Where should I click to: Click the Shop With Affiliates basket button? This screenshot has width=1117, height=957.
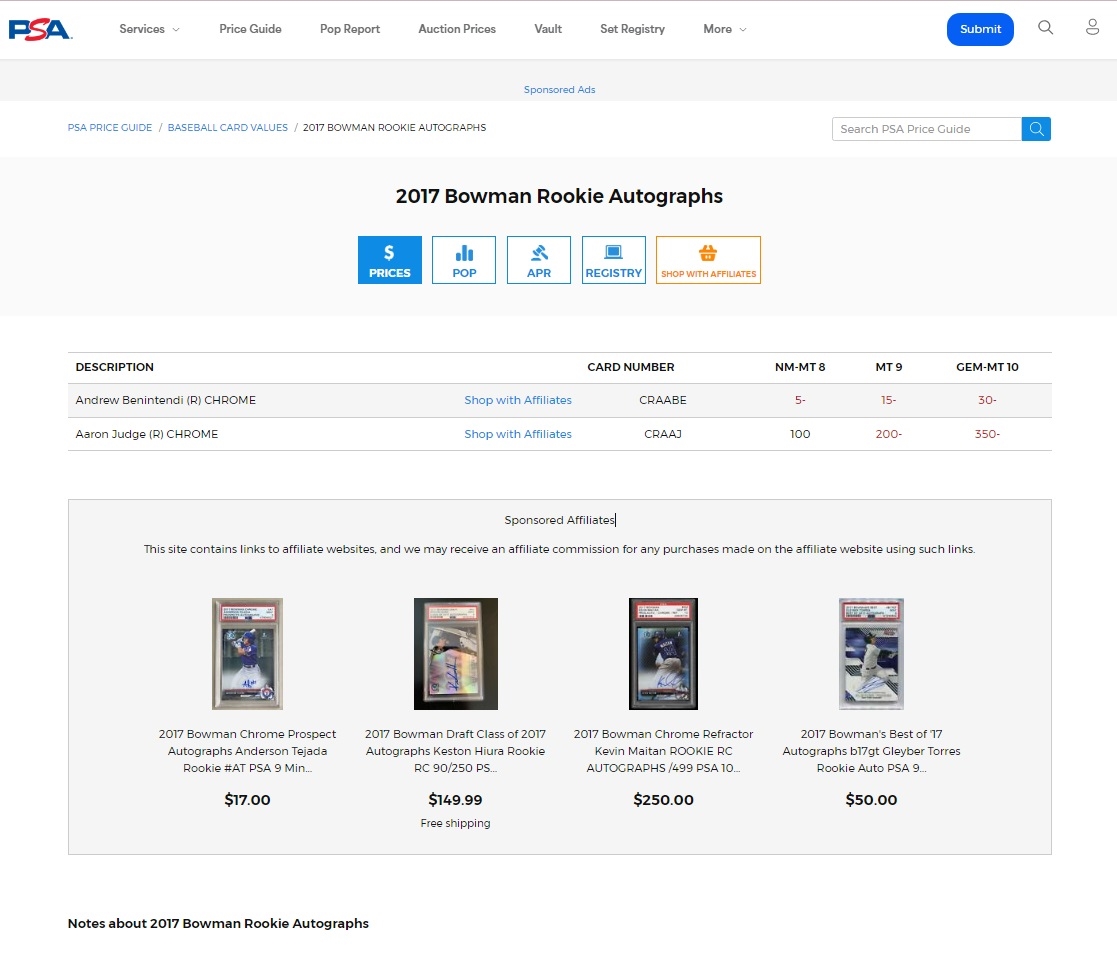[708, 260]
